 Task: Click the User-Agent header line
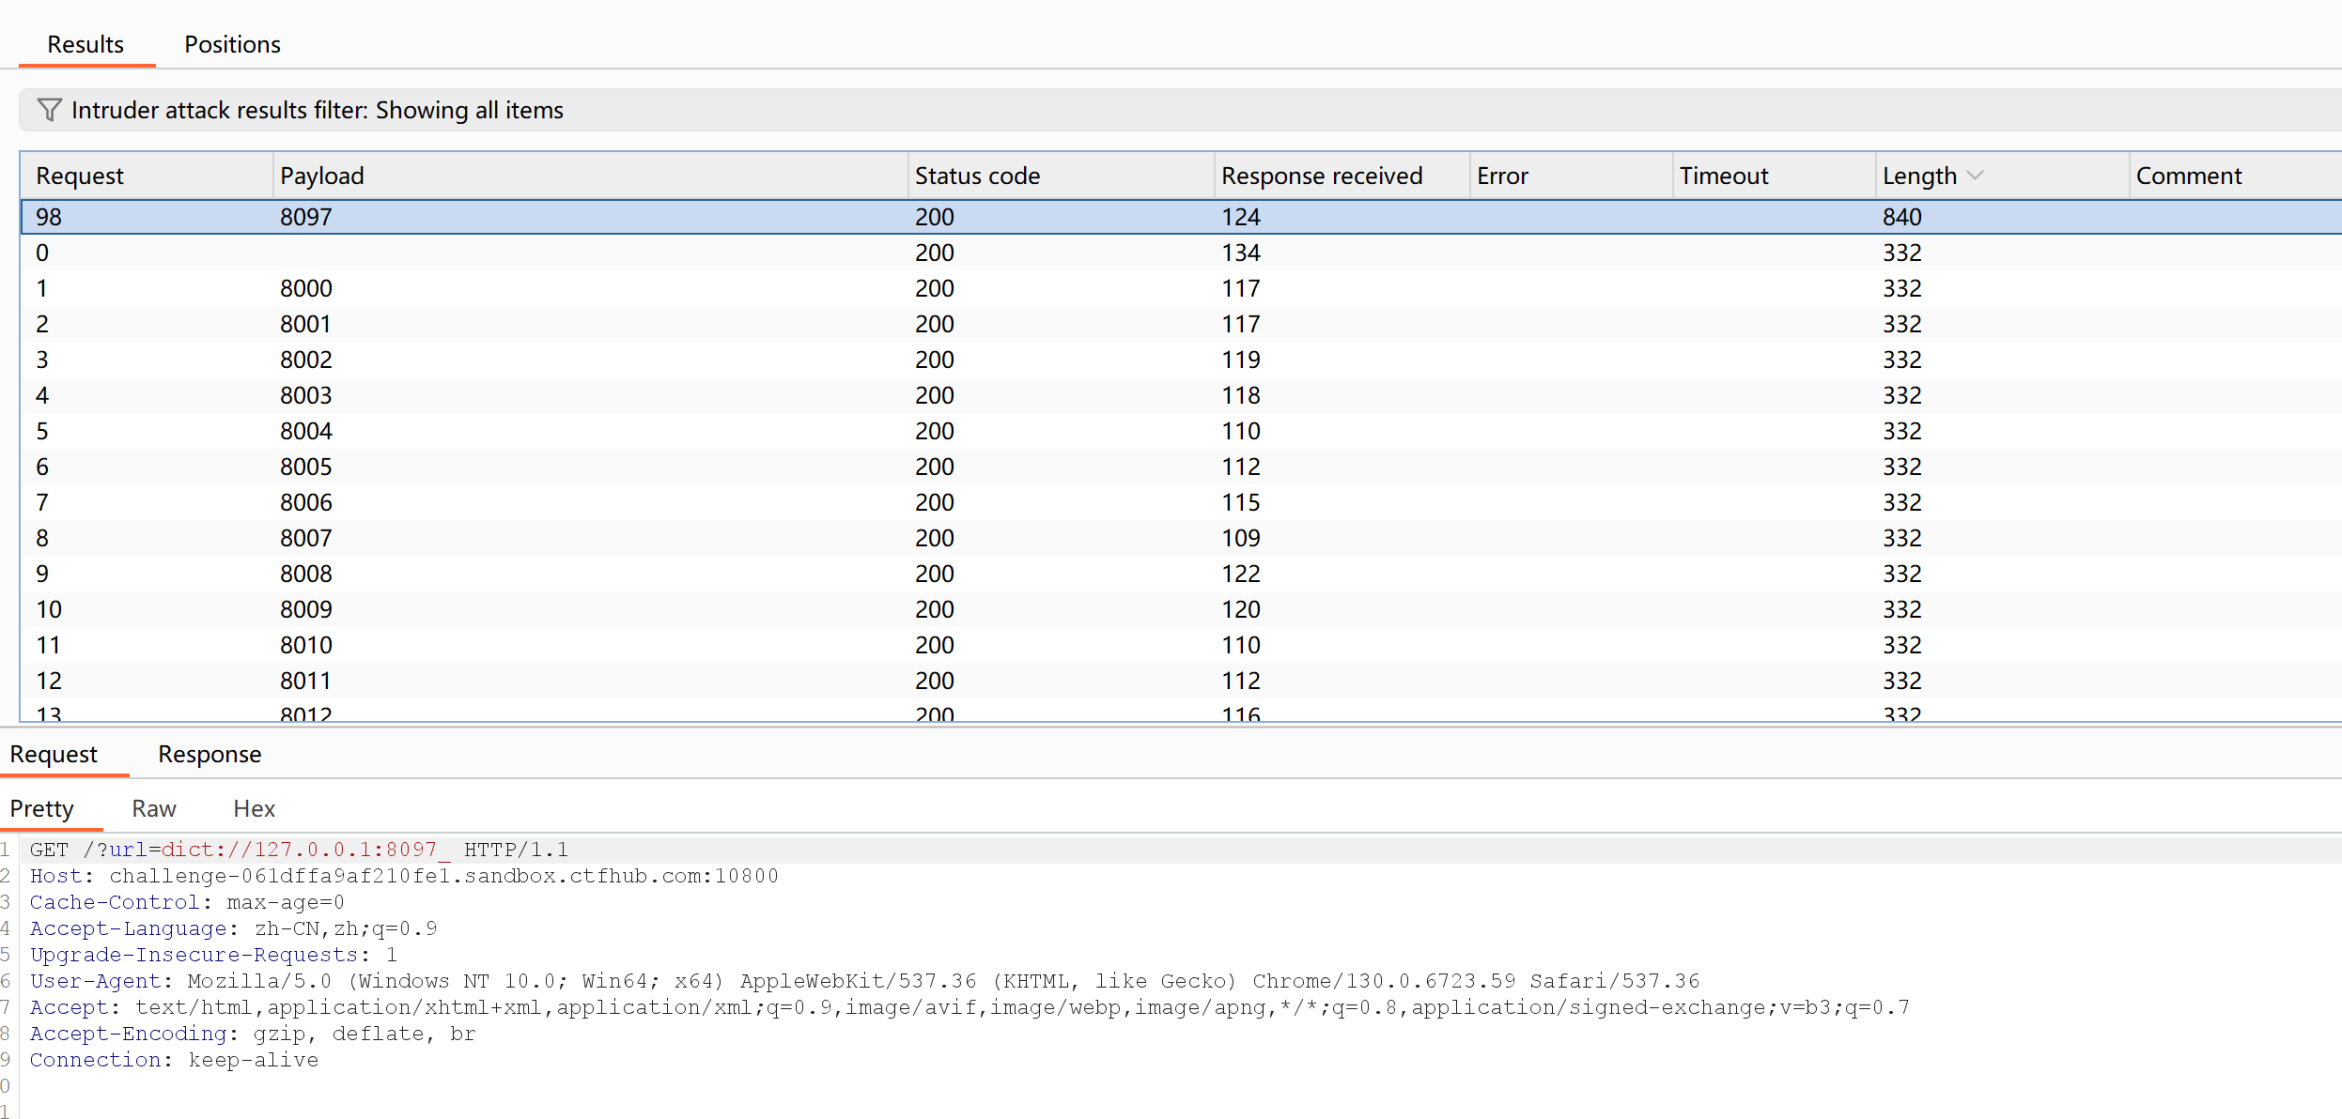click(865, 981)
